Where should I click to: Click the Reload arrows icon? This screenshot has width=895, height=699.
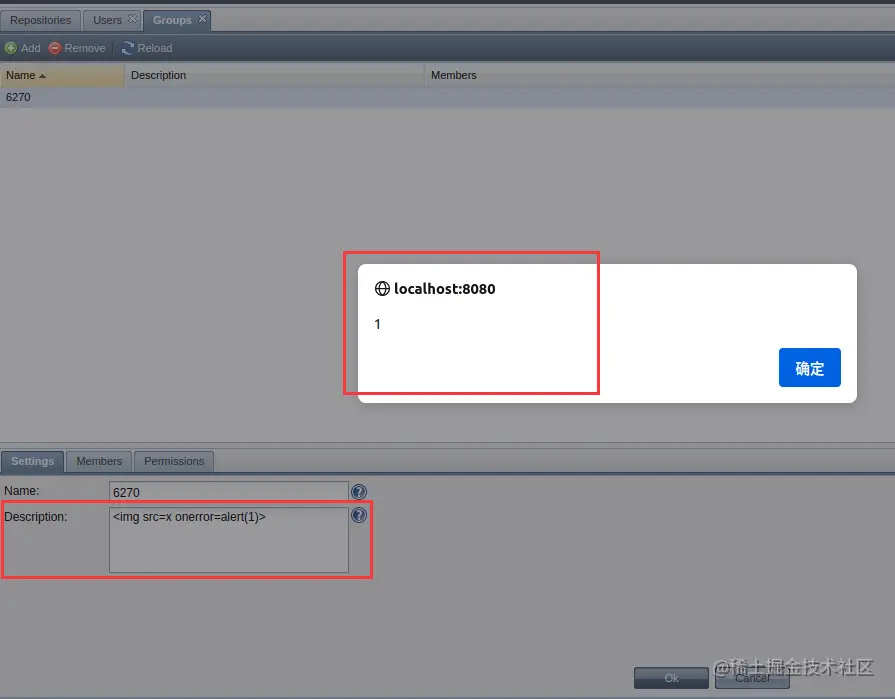[x=128, y=48]
